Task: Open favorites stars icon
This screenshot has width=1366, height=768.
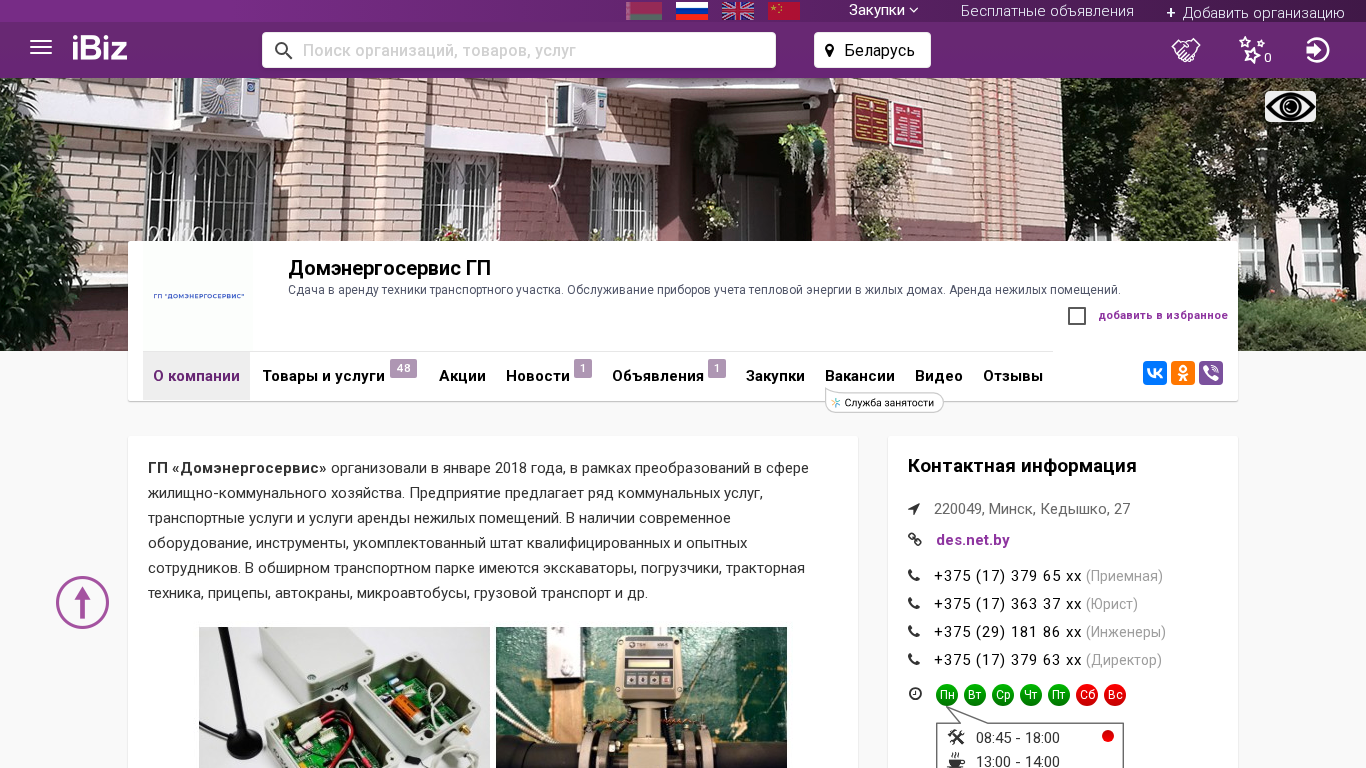Action: pyautogui.click(x=1253, y=50)
